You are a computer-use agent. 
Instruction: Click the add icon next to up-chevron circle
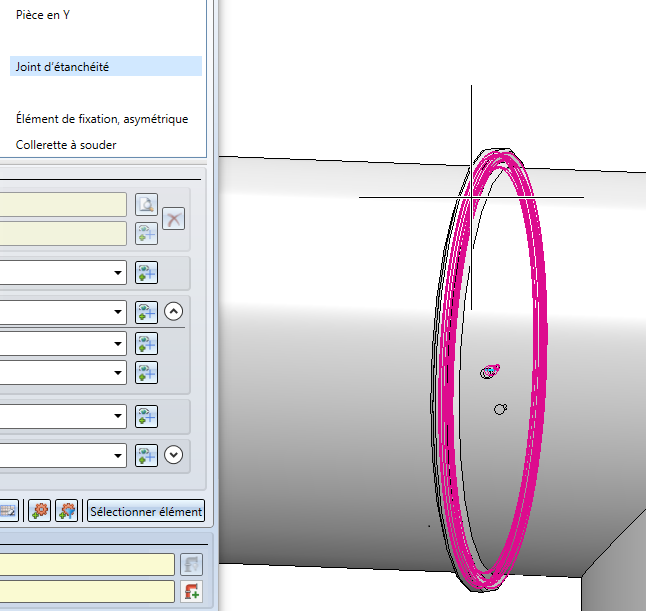pyautogui.click(x=146, y=312)
